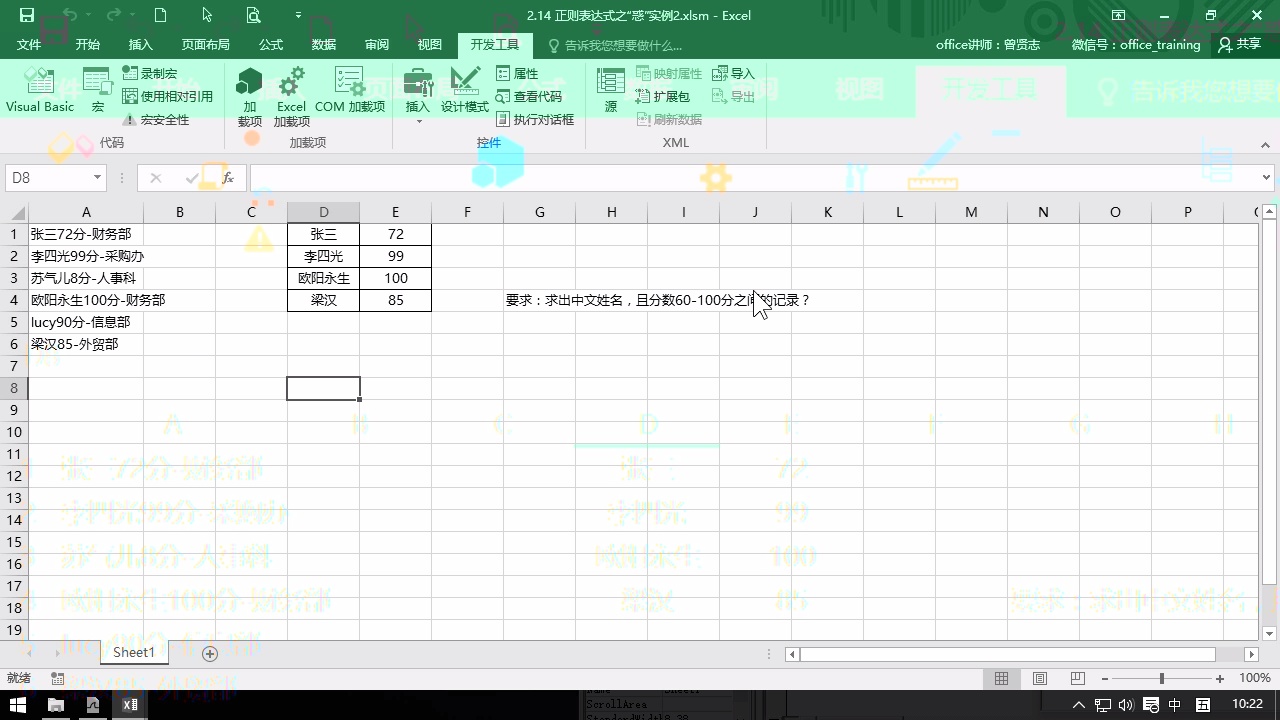This screenshot has height=720, width=1280.
Task: Open the 属性 (Properties) pane
Action: [519, 72]
